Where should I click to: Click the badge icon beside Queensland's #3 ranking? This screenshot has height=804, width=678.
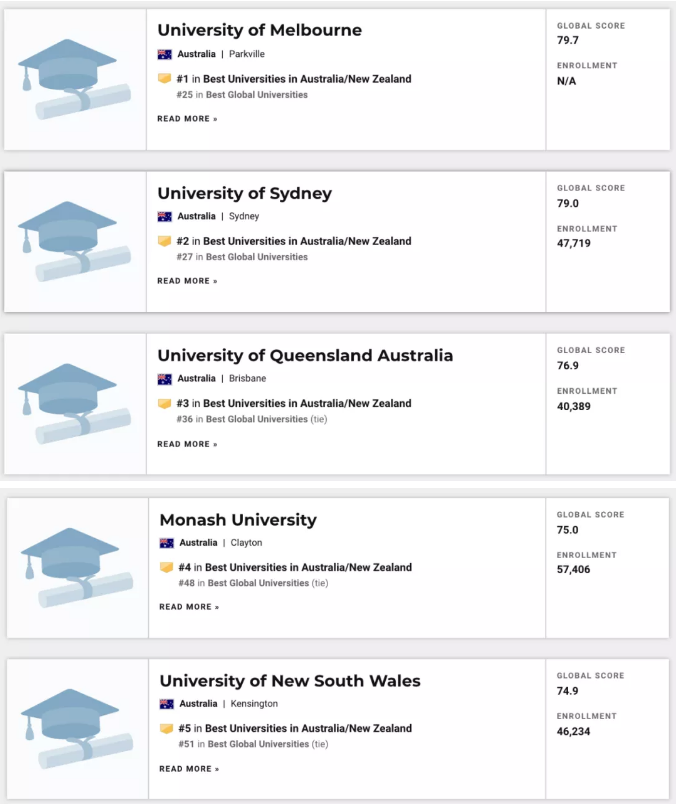pos(165,404)
